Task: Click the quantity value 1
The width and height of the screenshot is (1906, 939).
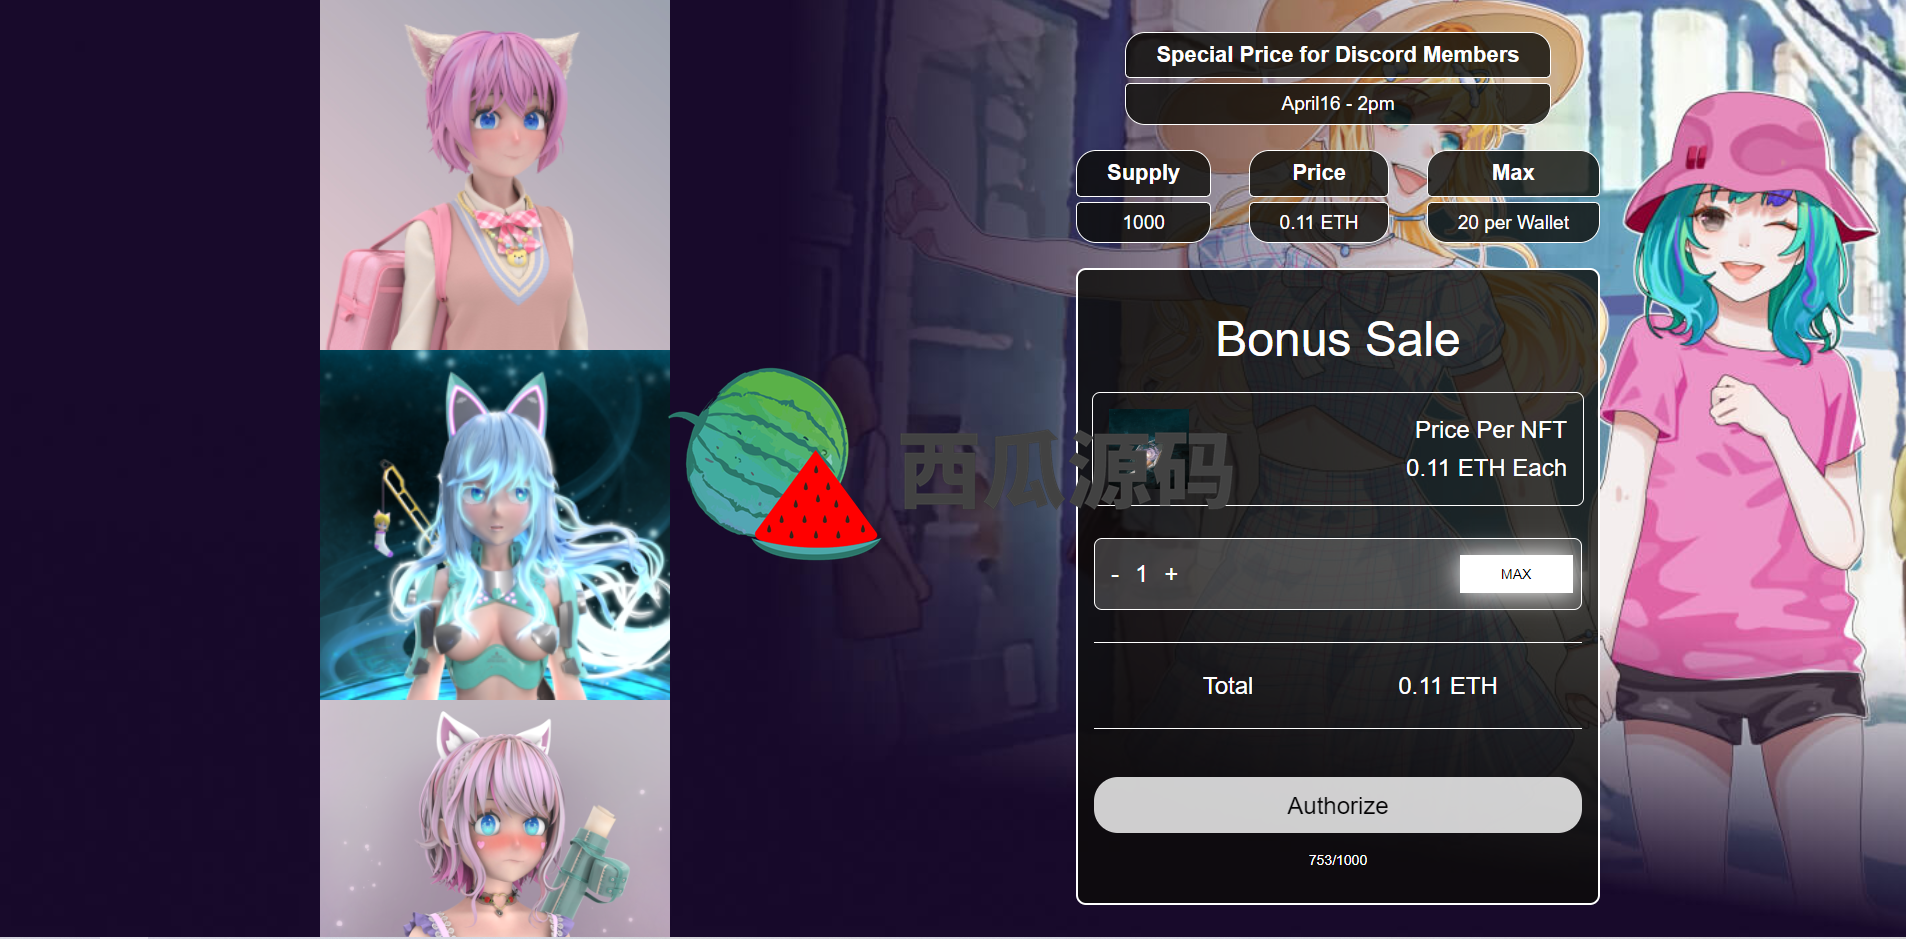Action: [x=1142, y=574]
